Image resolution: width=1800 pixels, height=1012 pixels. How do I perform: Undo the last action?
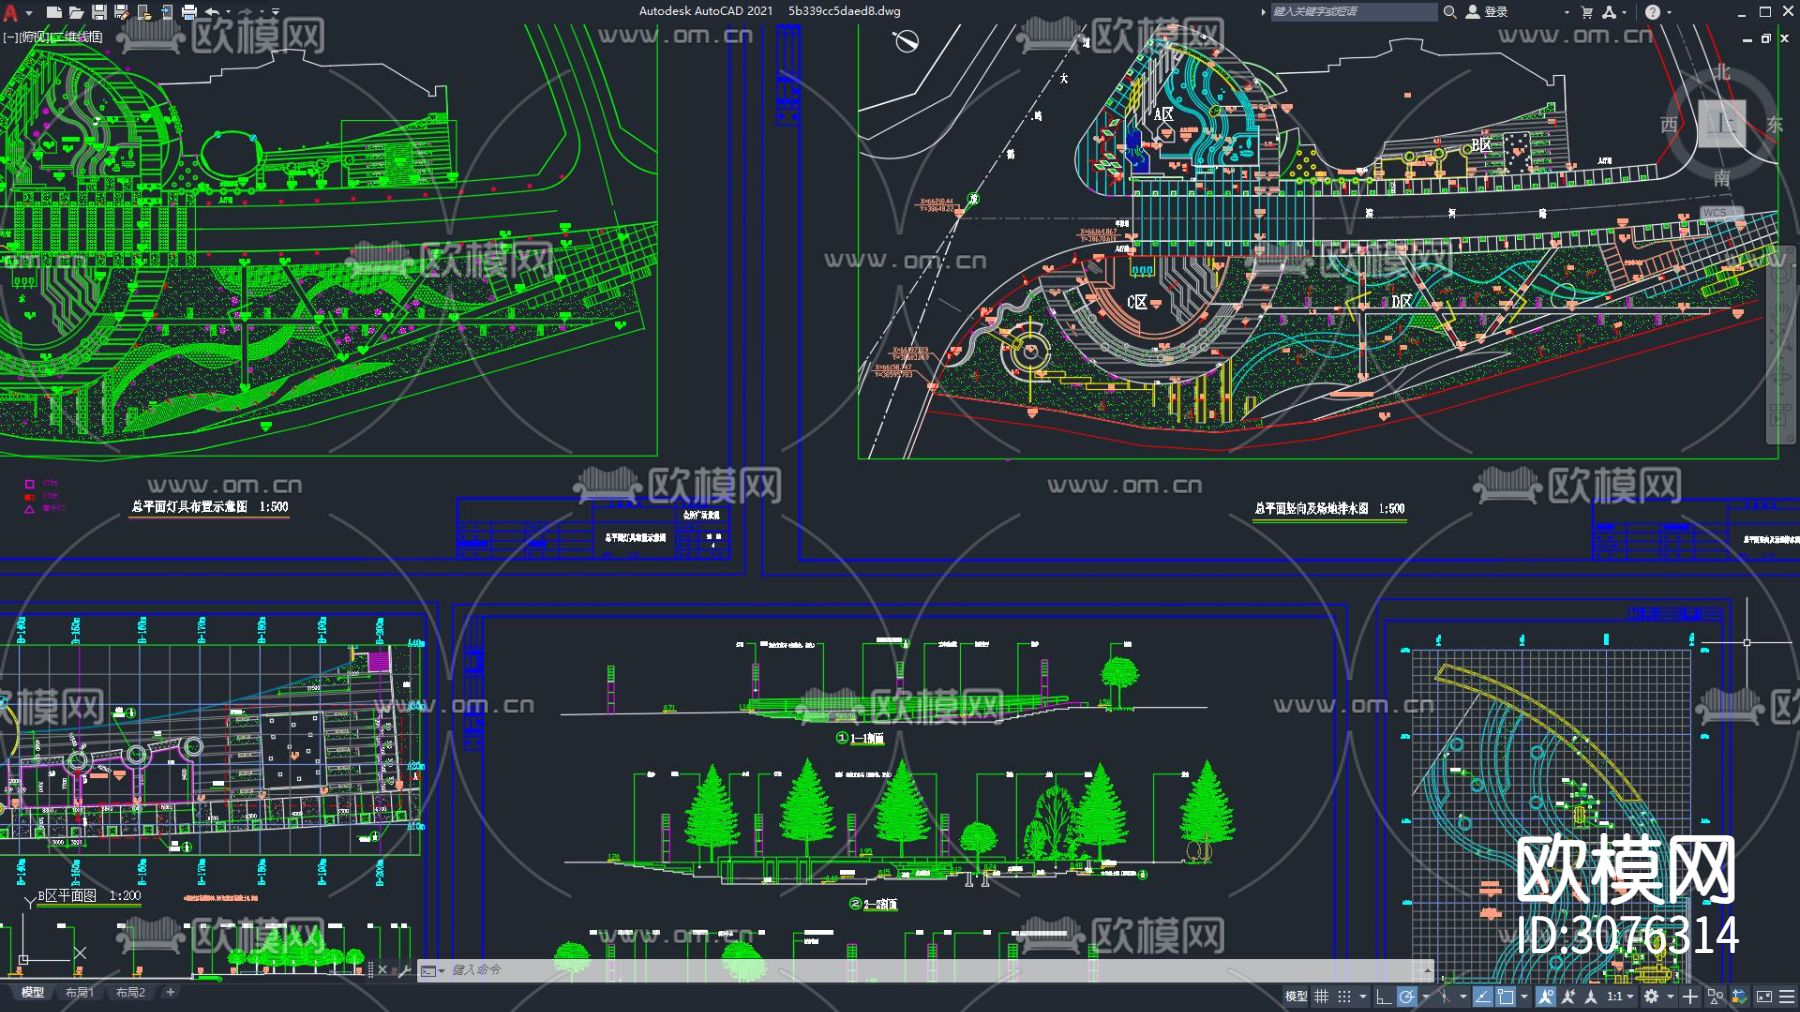click(x=211, y=12)
